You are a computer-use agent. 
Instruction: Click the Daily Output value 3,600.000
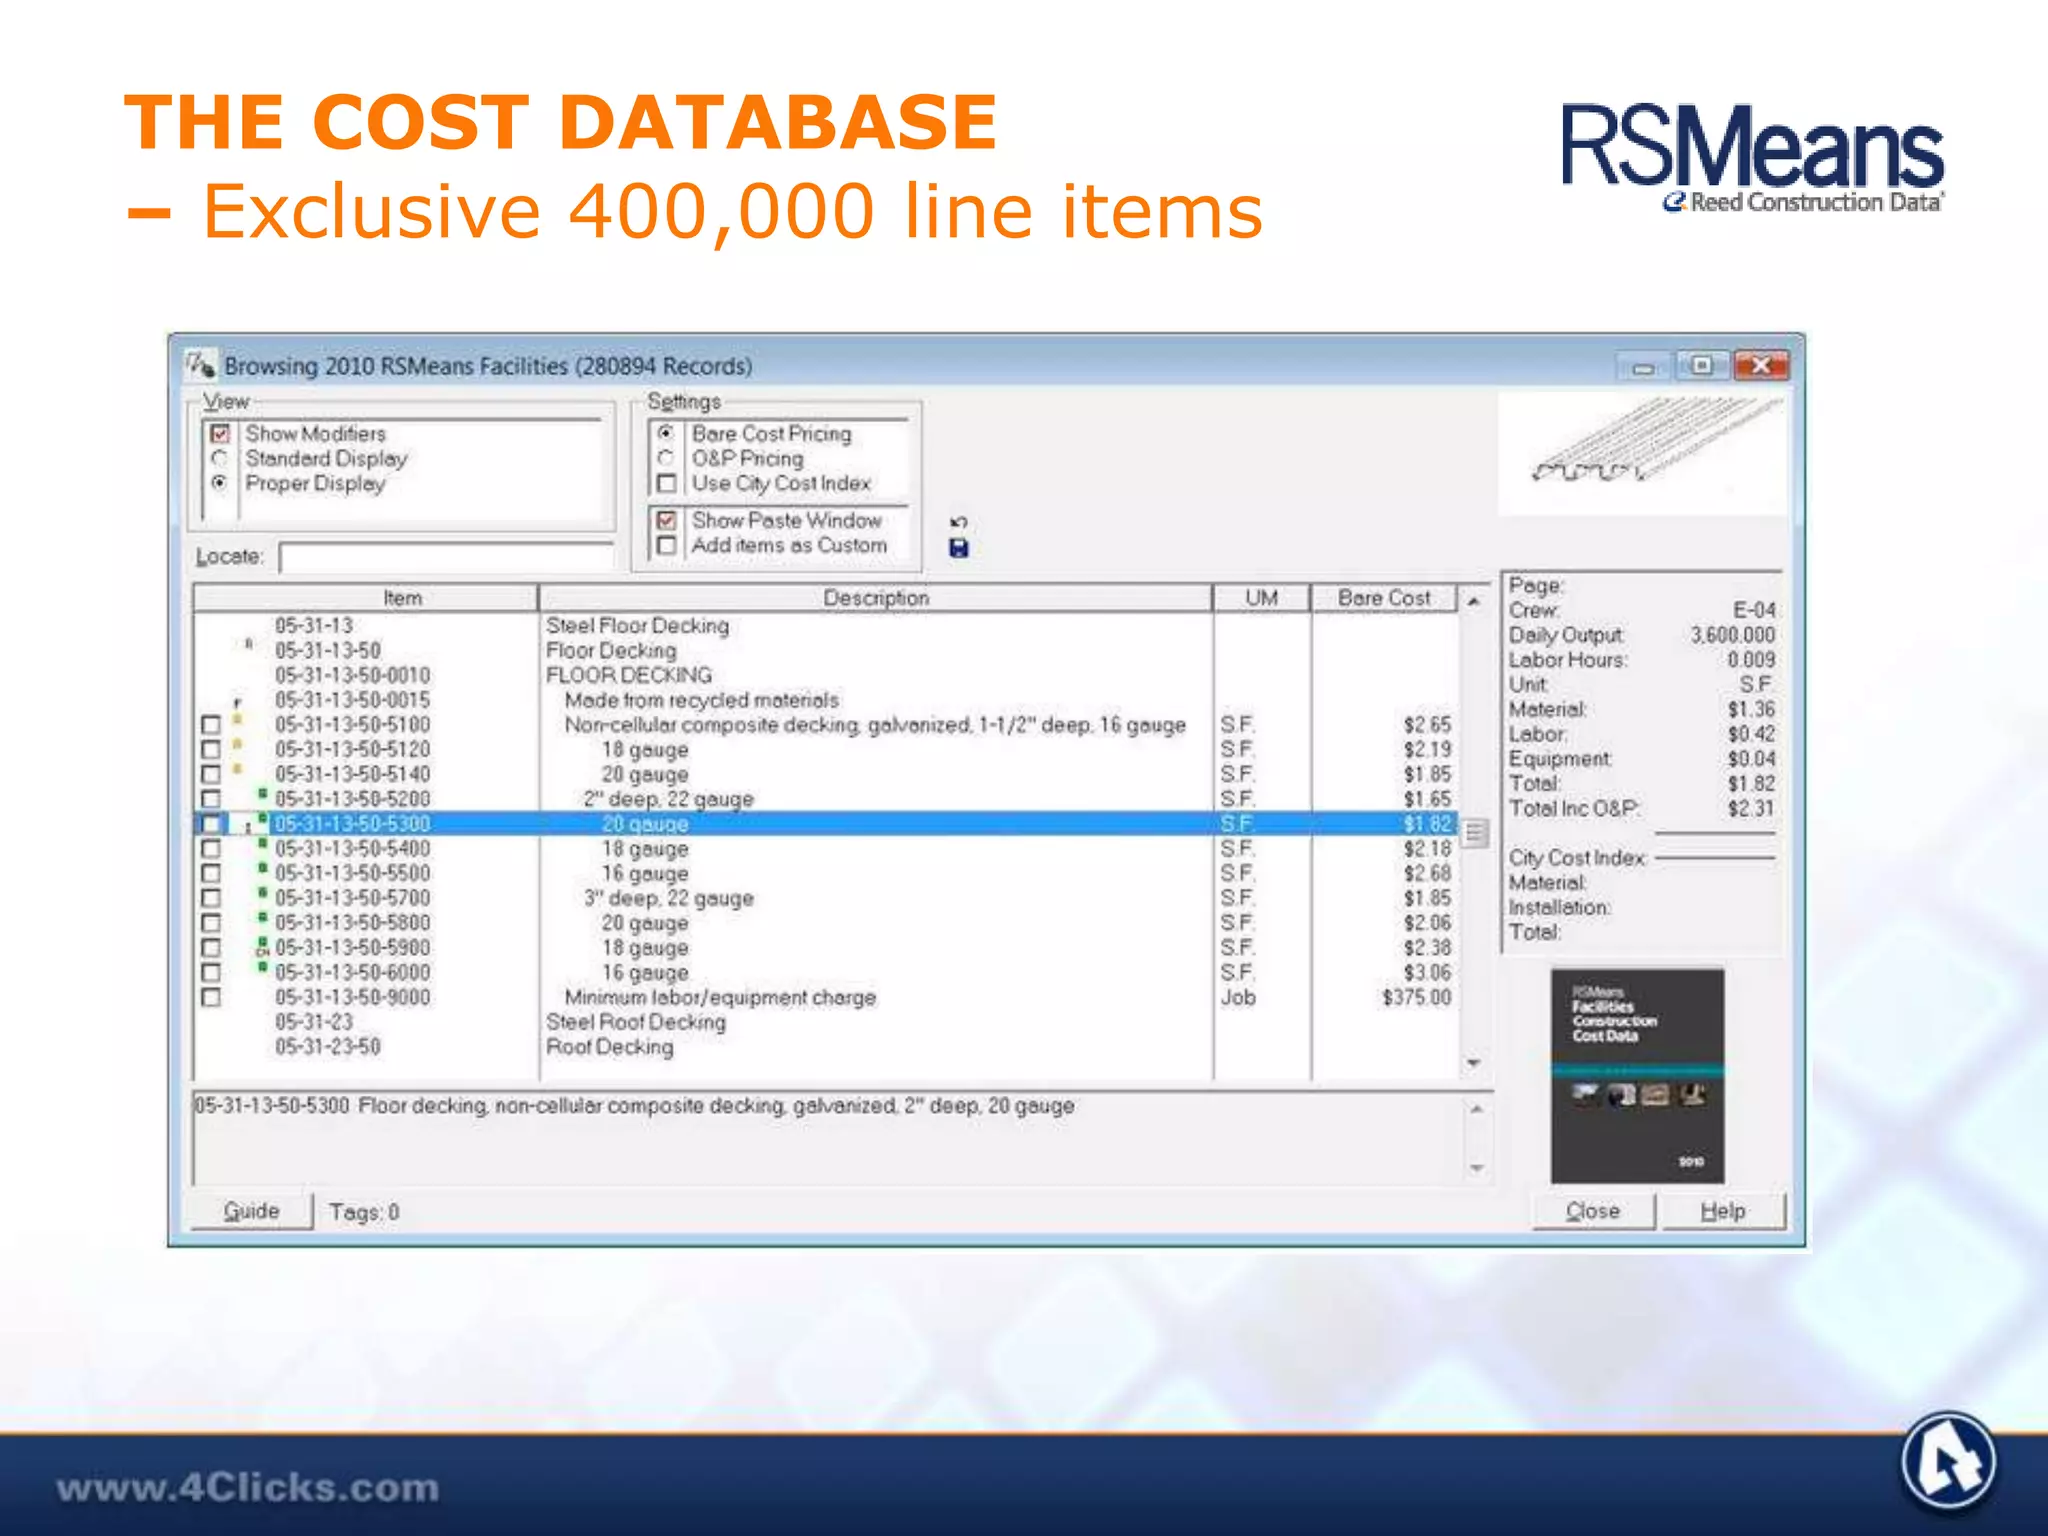(x=1733, y=635)
